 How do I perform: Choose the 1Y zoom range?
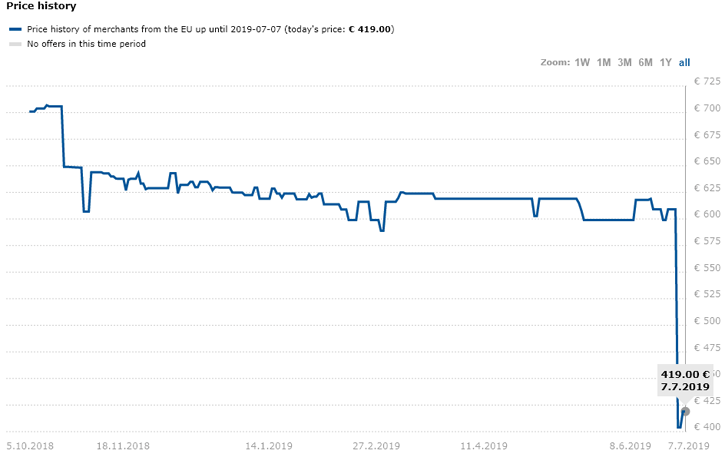coord(665,62)
